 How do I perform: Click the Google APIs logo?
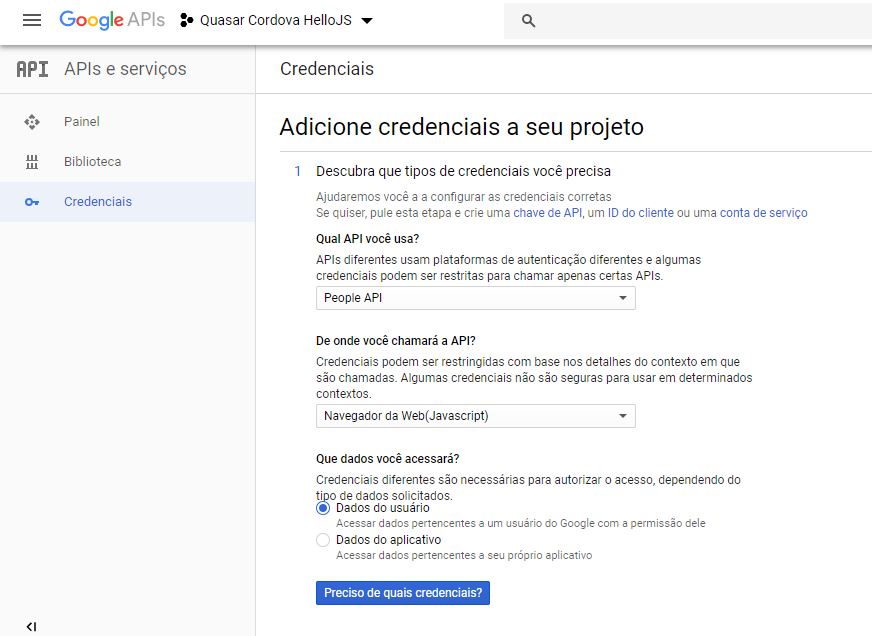tap(111, 20)
